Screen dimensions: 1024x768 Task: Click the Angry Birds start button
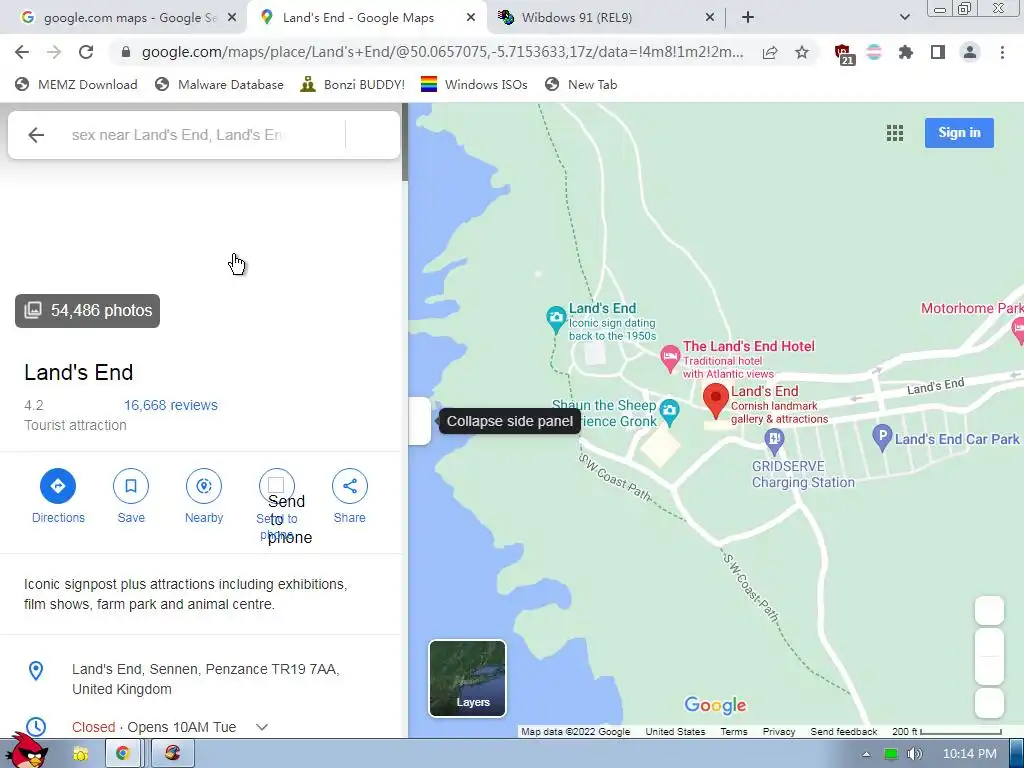(x=28, y=751)
